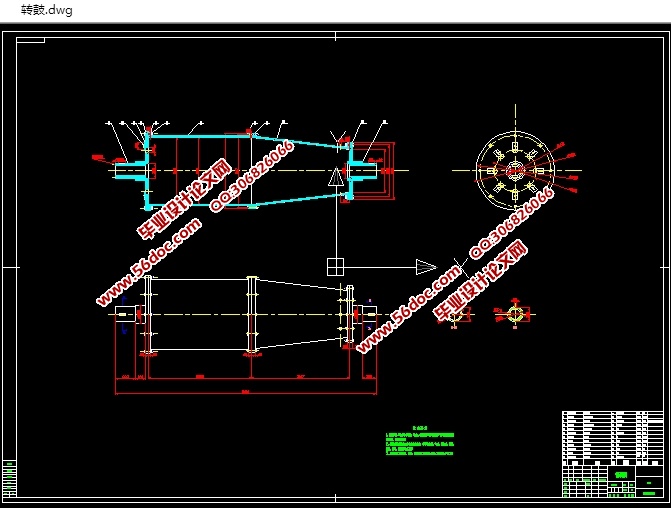Select the small right red circular section detail
671x508 pixels.
point(515,314)
